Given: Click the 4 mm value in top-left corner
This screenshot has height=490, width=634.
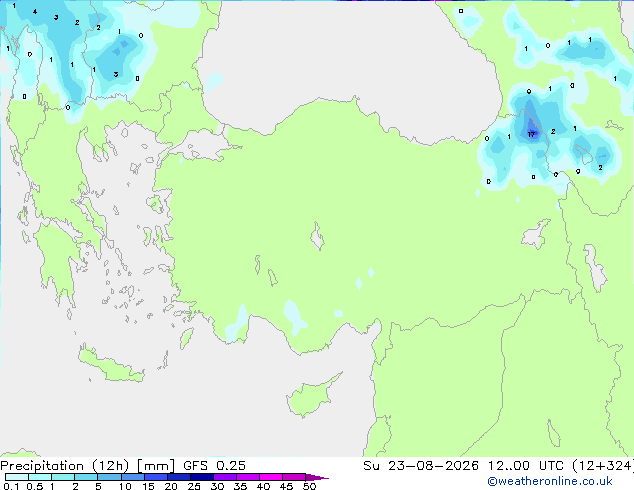Looking at the screenshot, I should pos(35,12).
